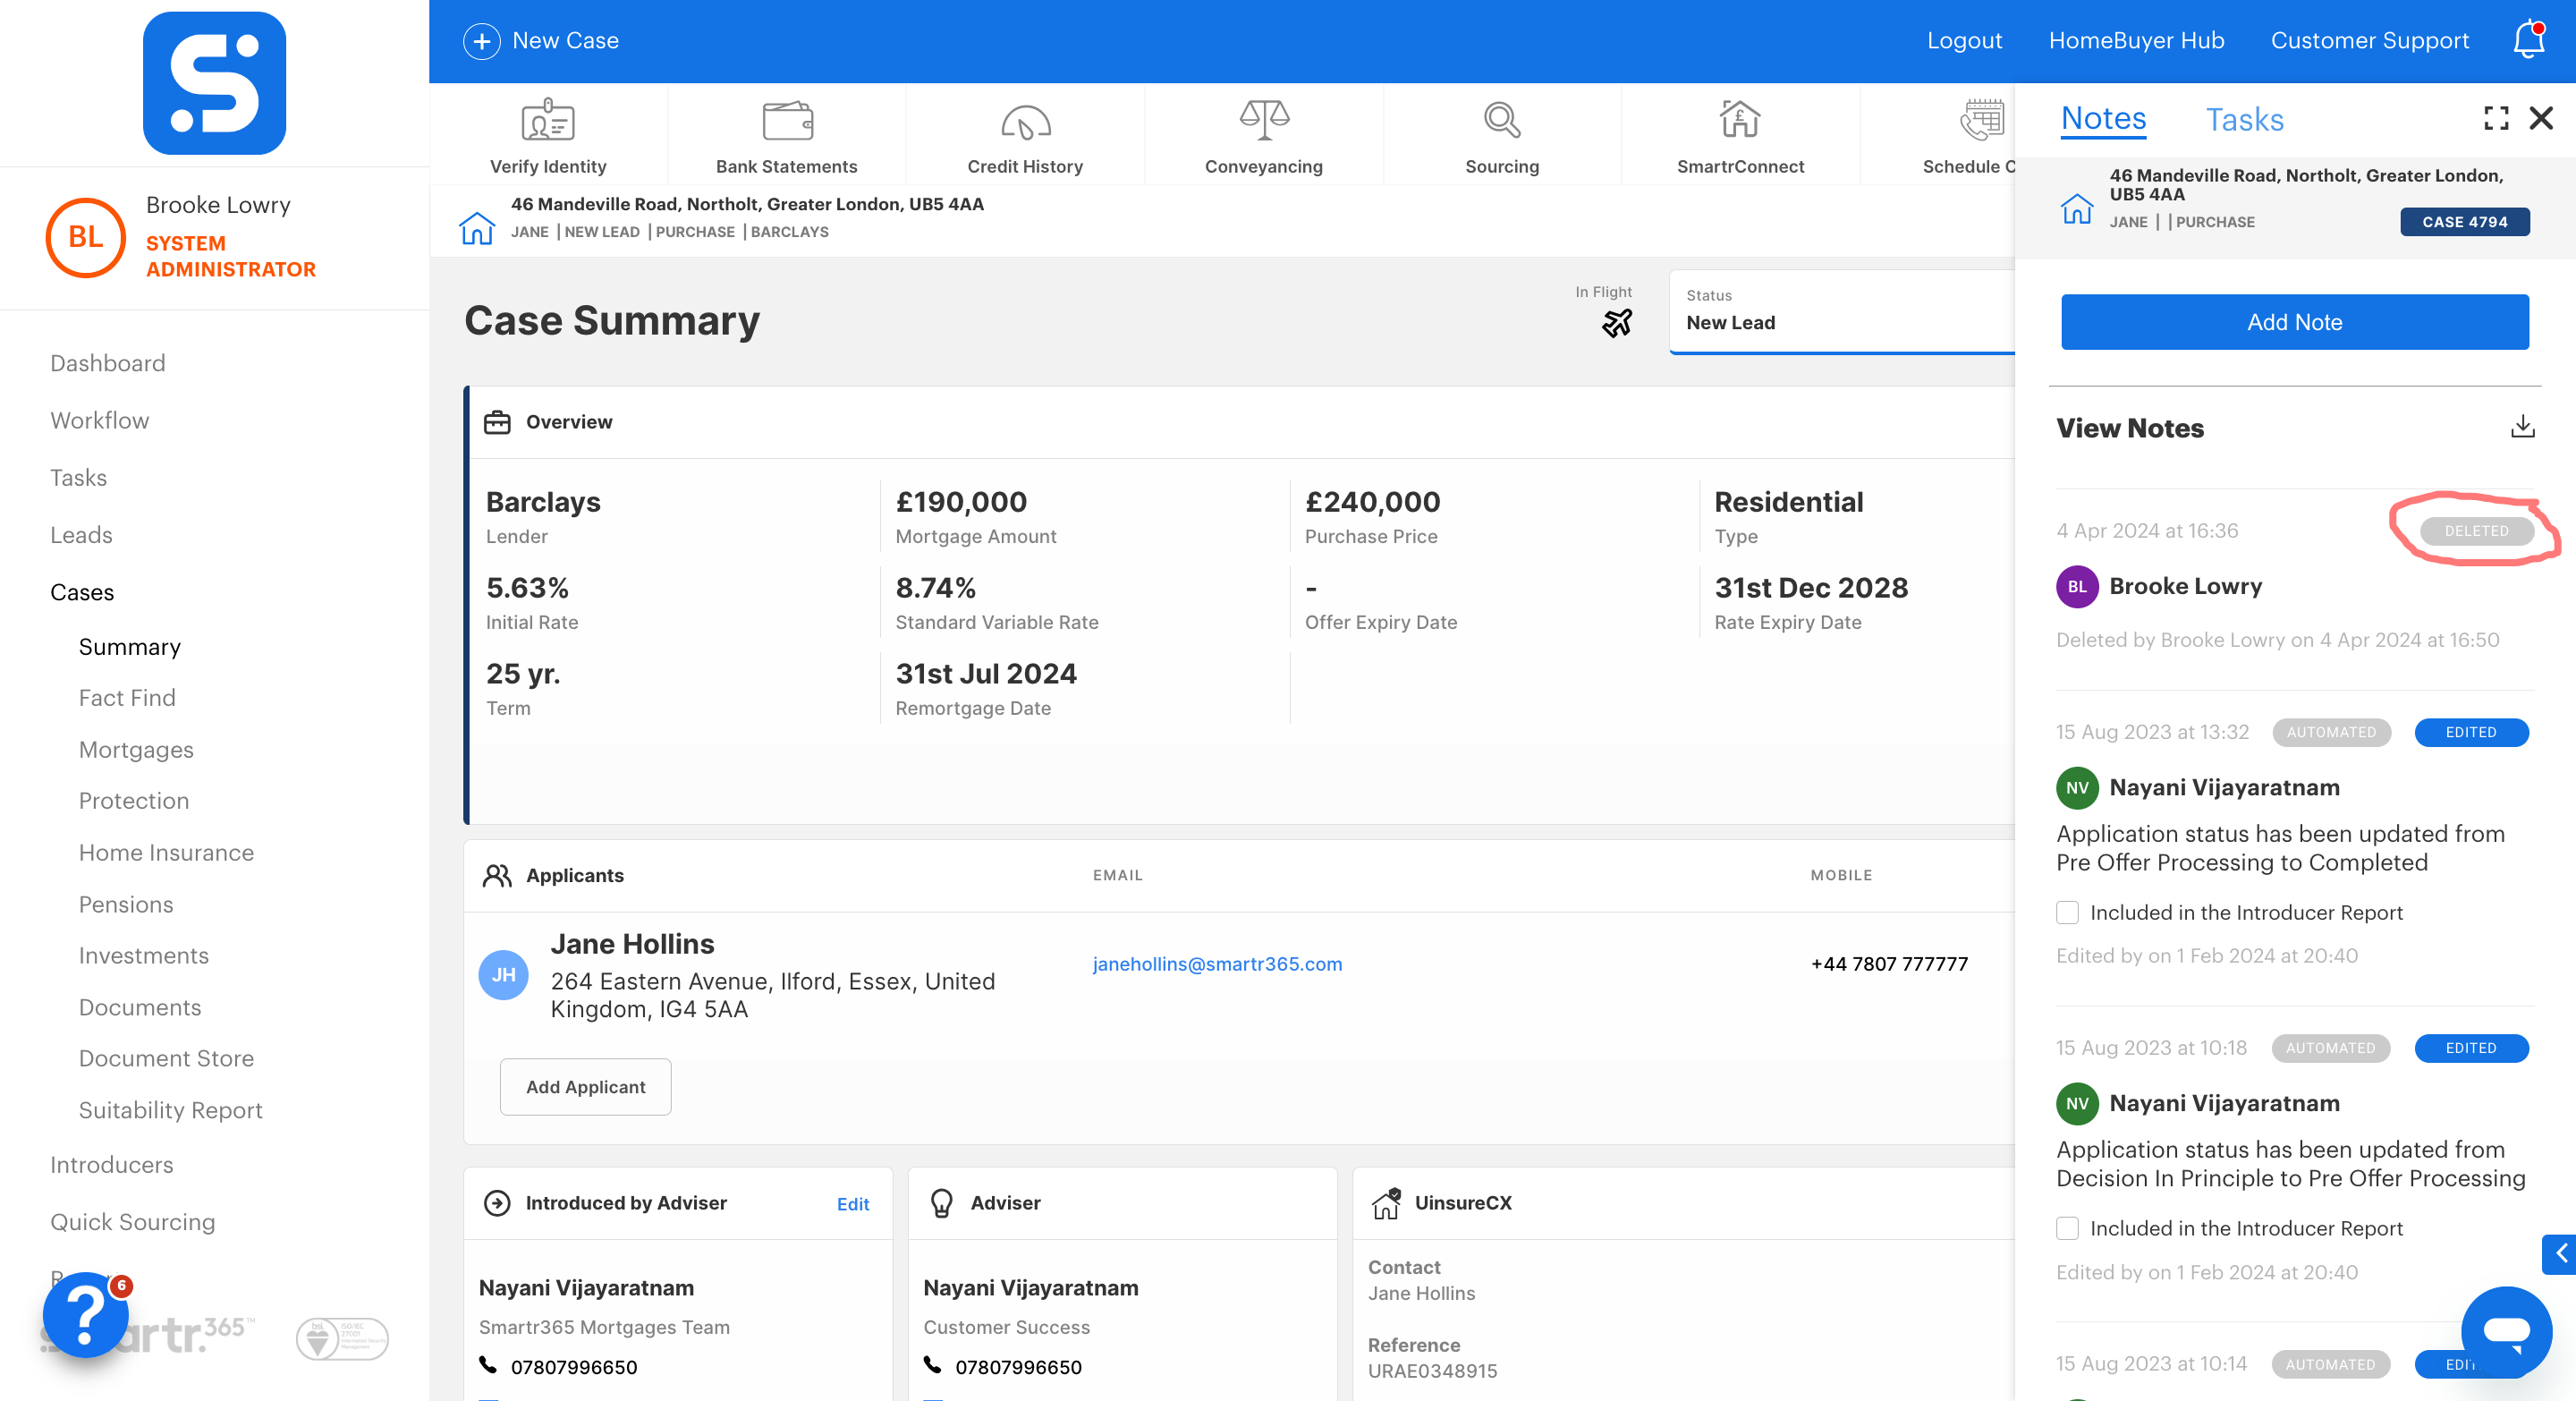Open the Bank Statements wallet icon
This screenshot has width=2576, height=1401.
pos(787,121)
